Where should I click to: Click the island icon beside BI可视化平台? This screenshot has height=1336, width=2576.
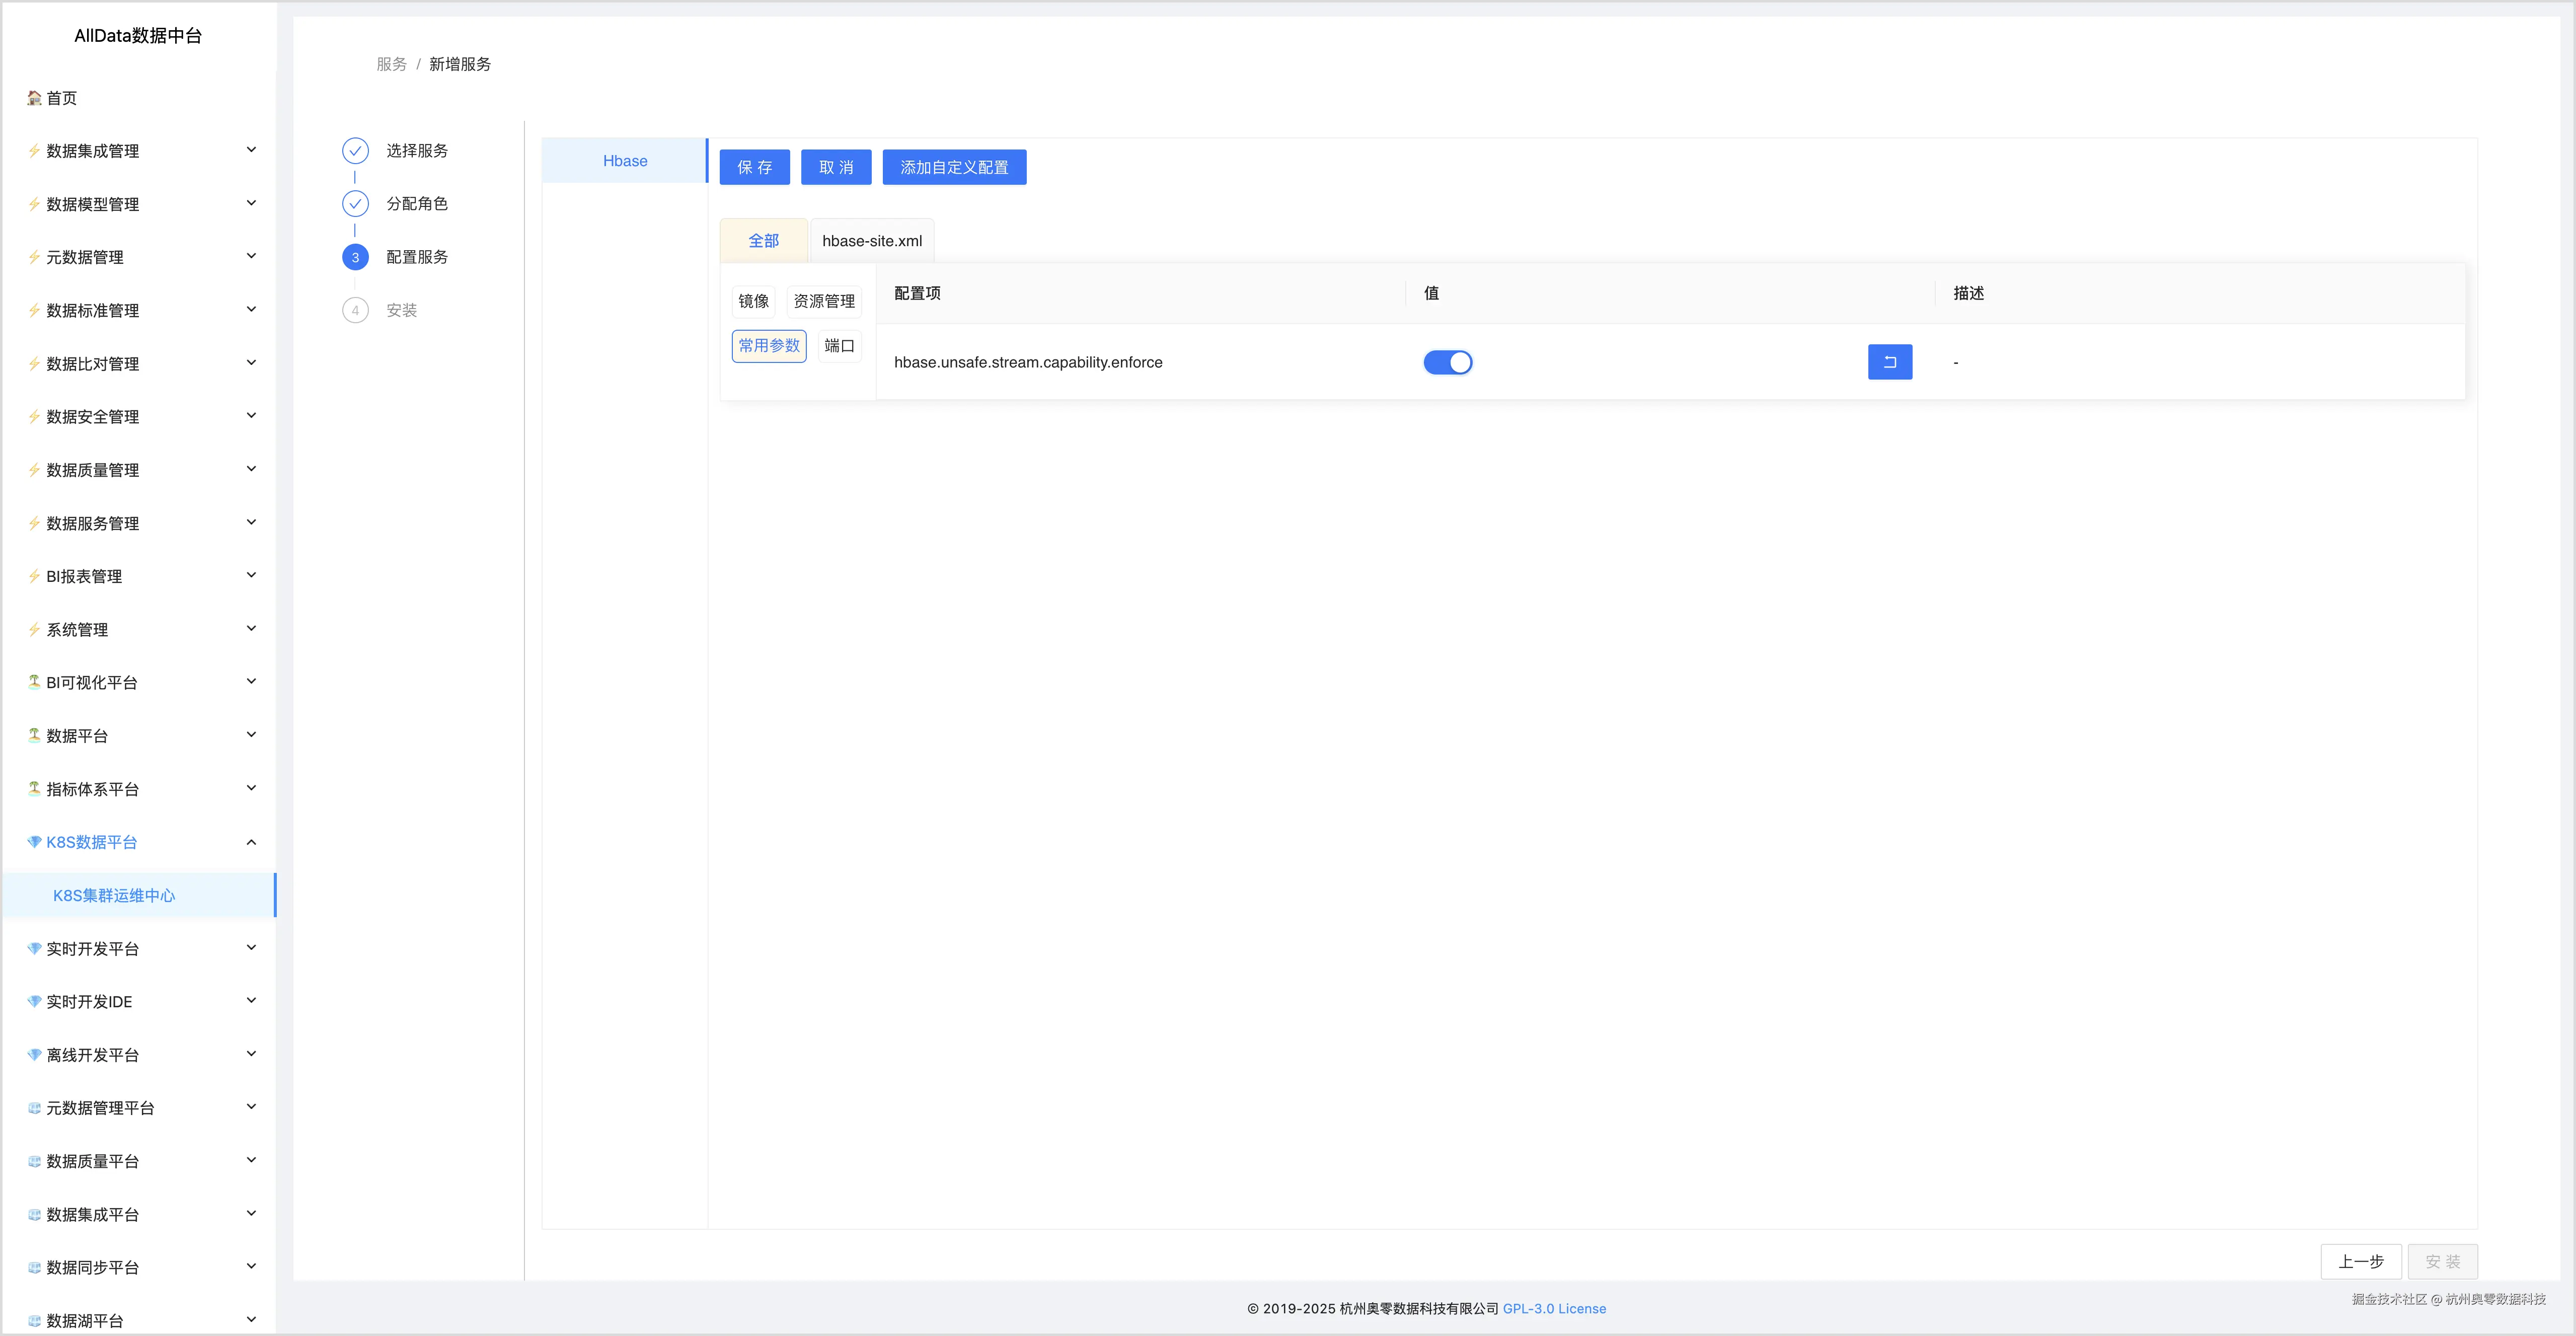[x=34, y=682]
